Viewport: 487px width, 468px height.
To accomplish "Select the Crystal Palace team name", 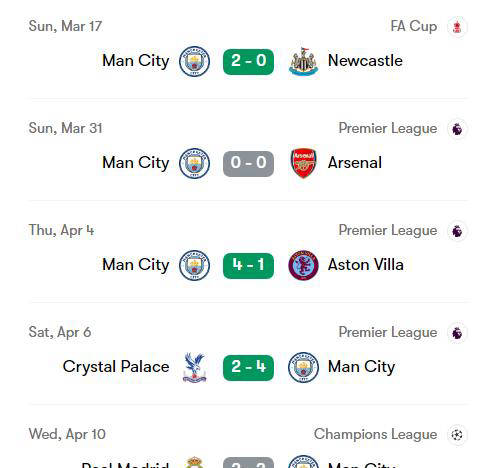I will (x=116, y=367).
